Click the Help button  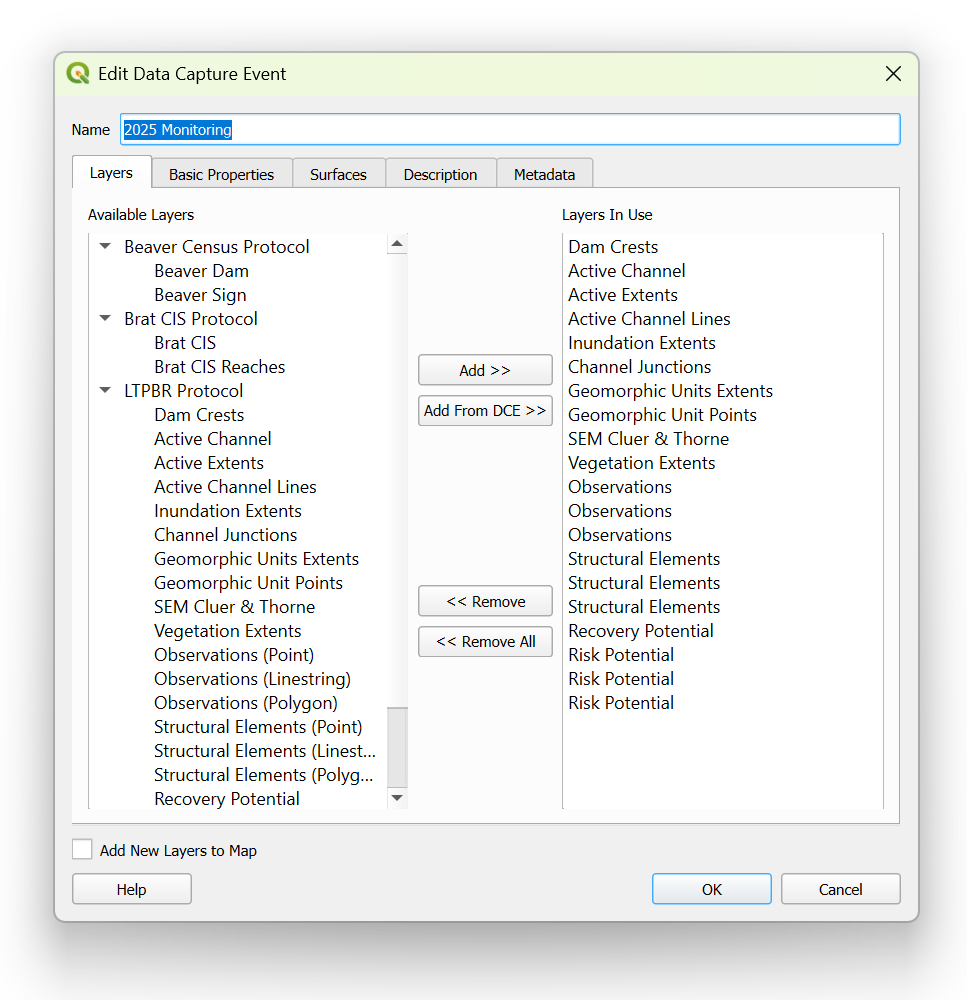(x=131, y=889)
